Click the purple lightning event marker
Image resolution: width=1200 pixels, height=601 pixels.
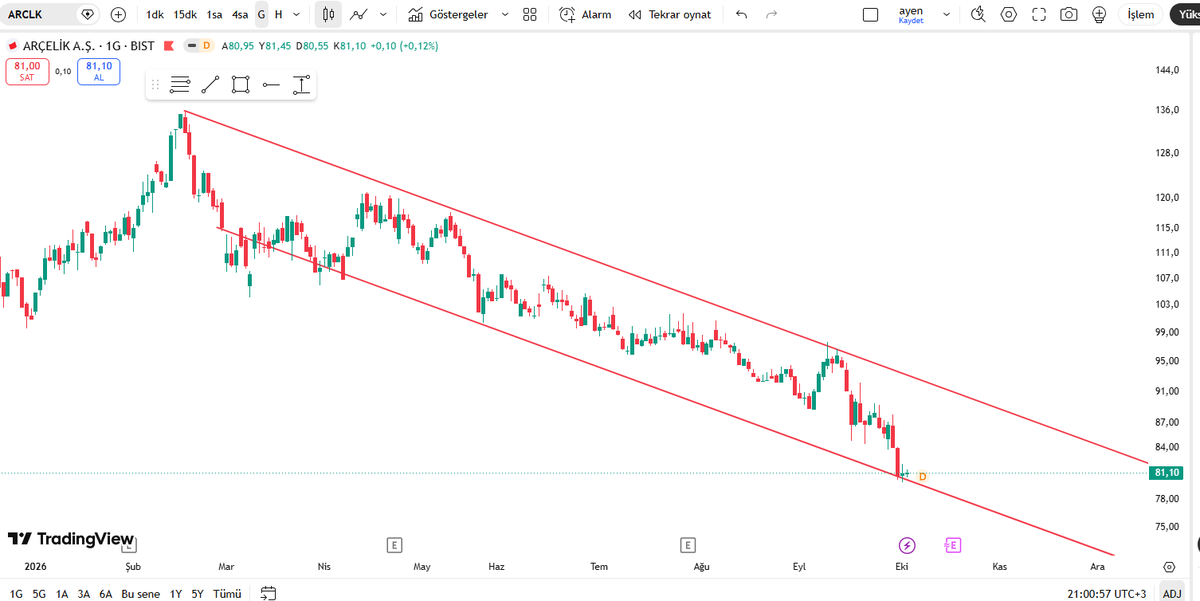(x=907, y=545)
